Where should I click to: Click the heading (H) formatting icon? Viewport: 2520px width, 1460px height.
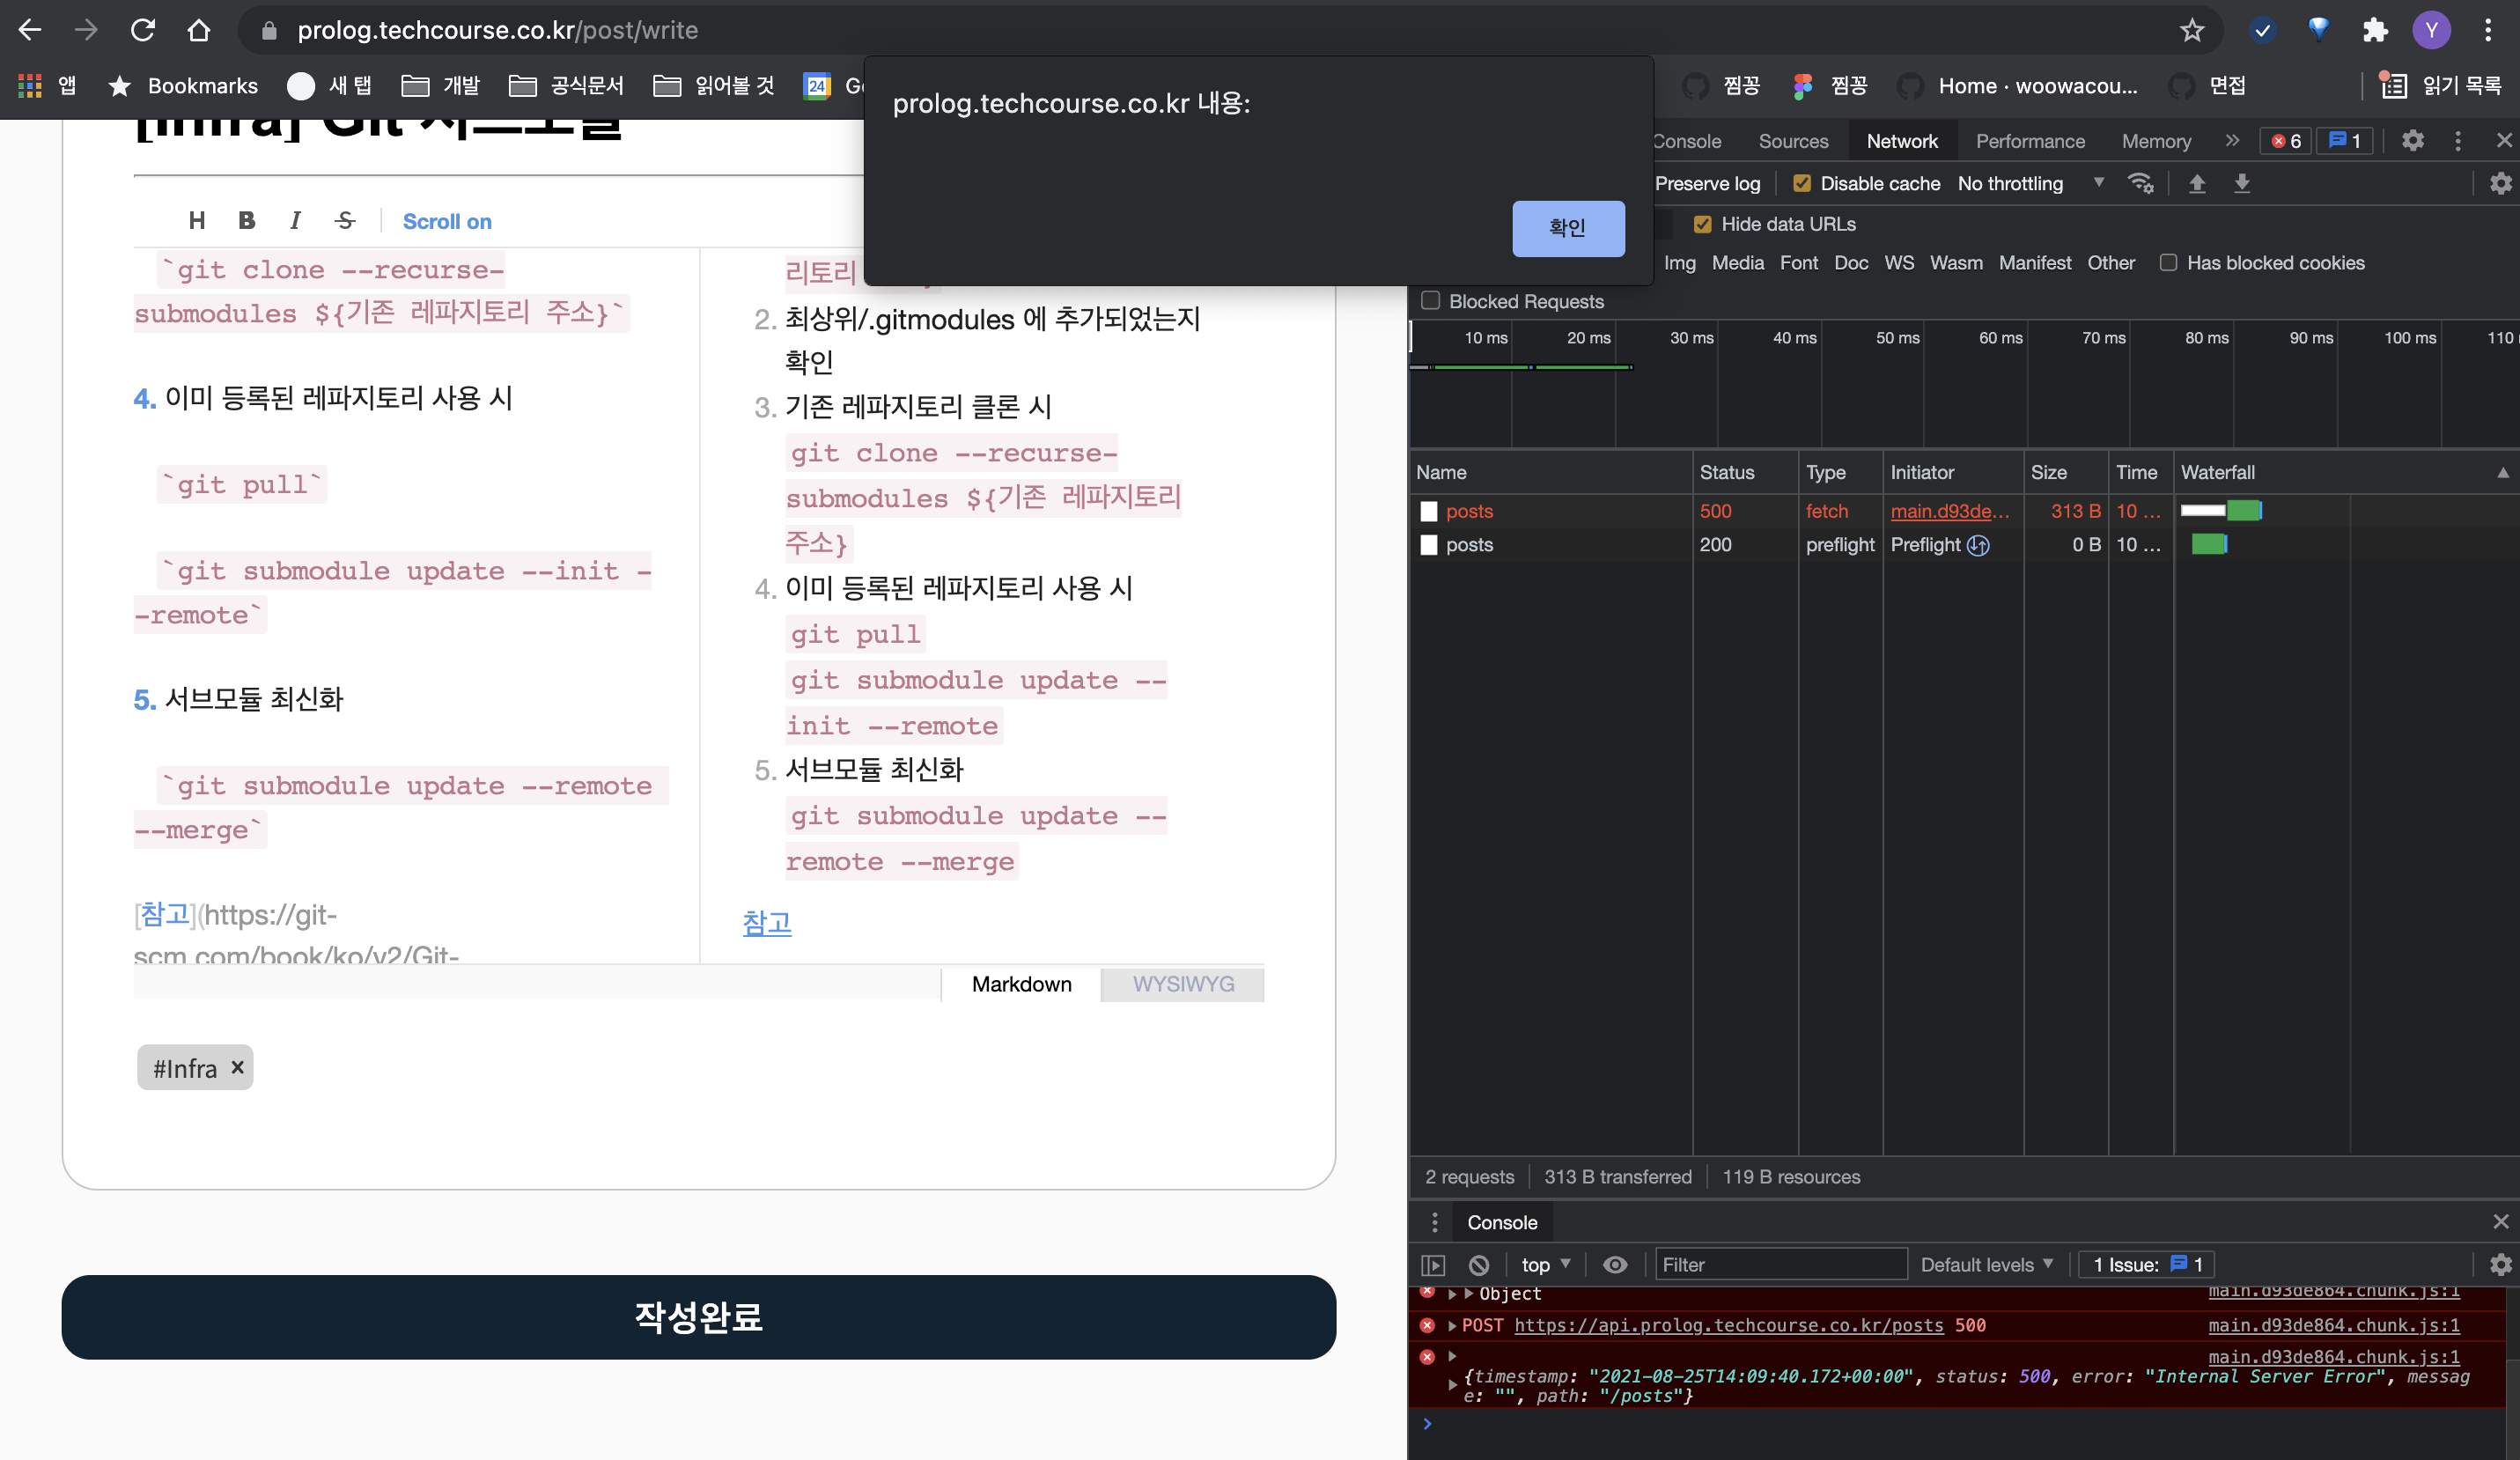197,220
